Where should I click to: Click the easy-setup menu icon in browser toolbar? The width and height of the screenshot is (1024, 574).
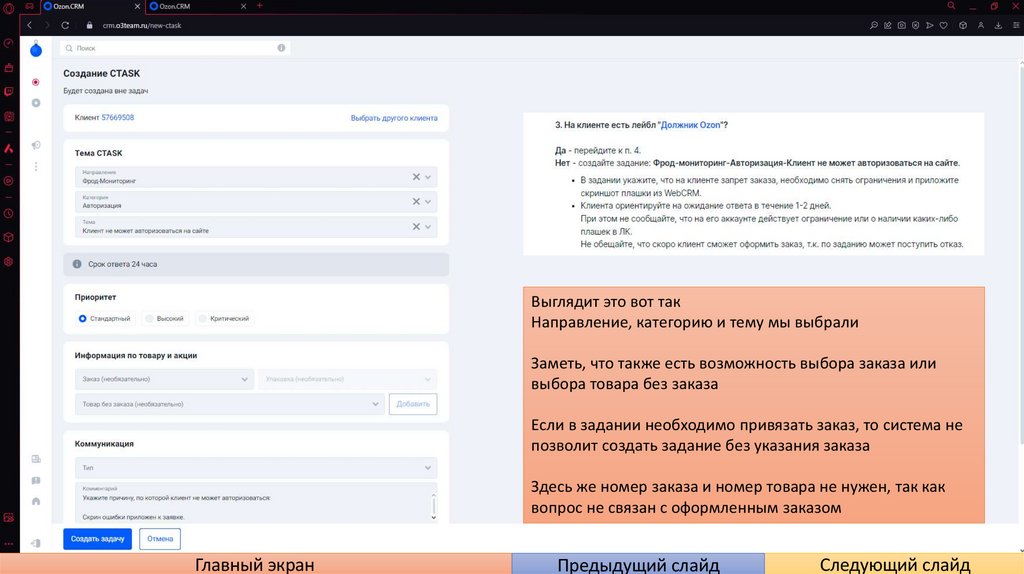click(1016, 25)
